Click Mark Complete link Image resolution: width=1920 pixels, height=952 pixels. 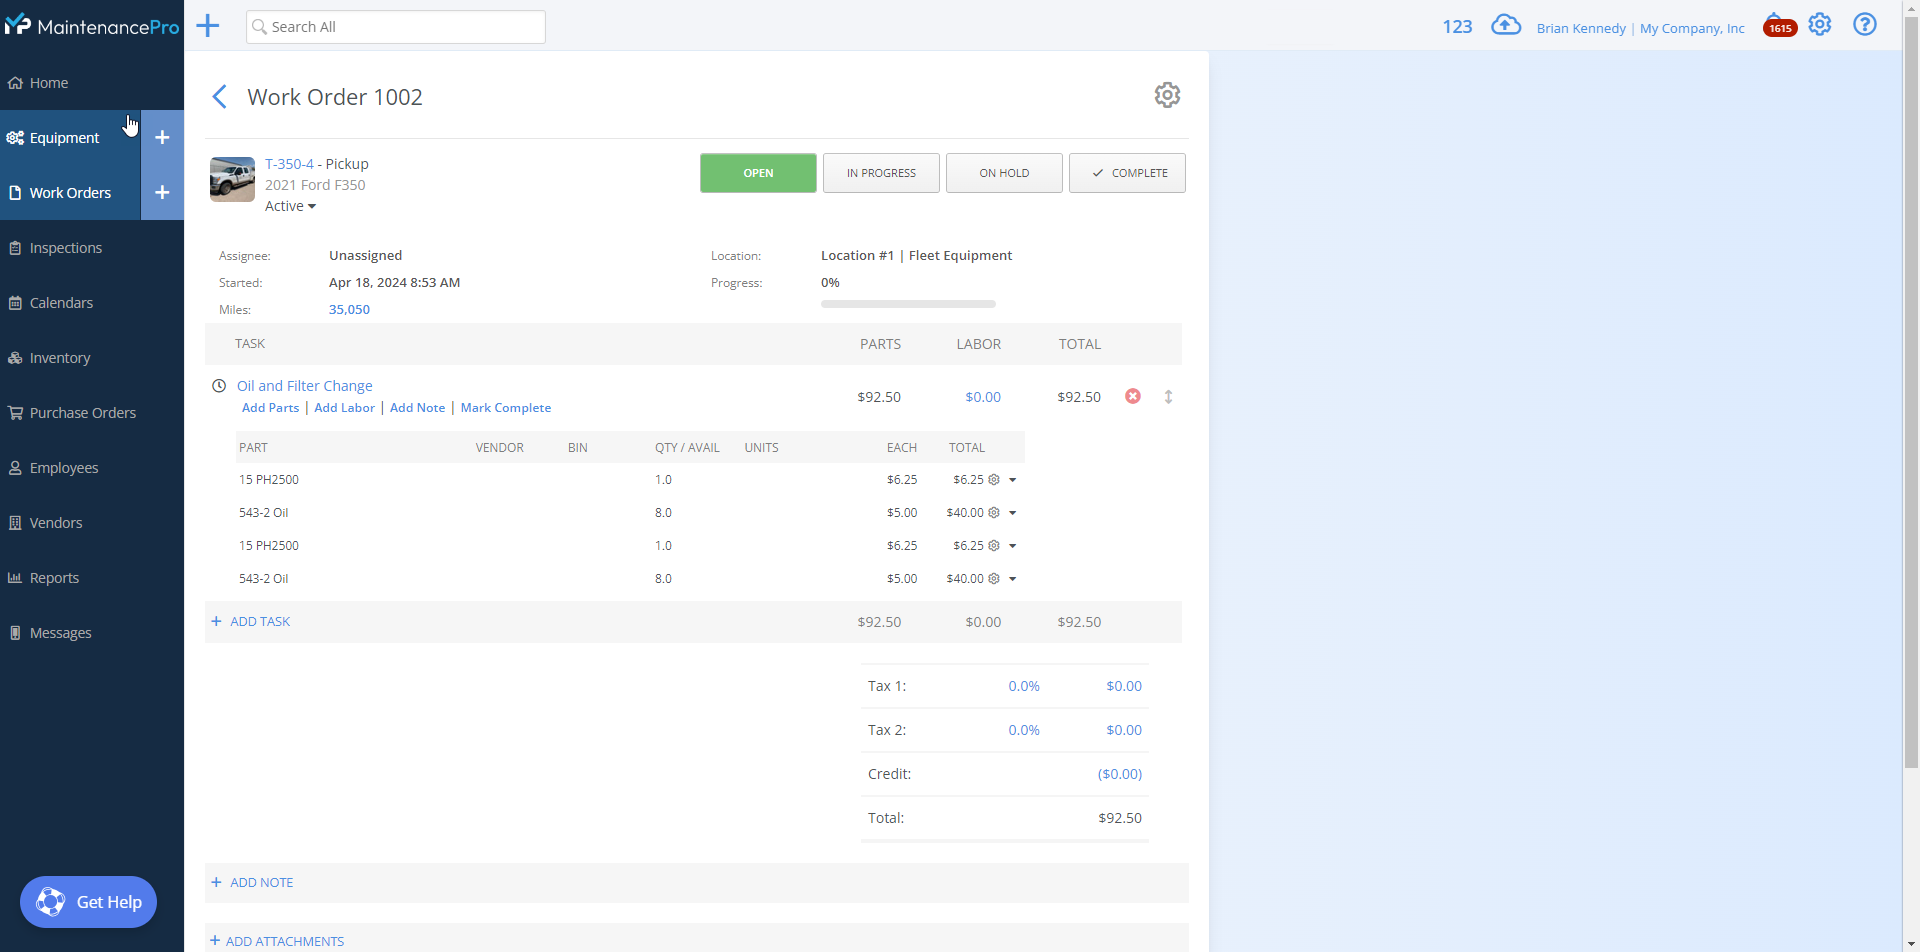click(505, 408)
